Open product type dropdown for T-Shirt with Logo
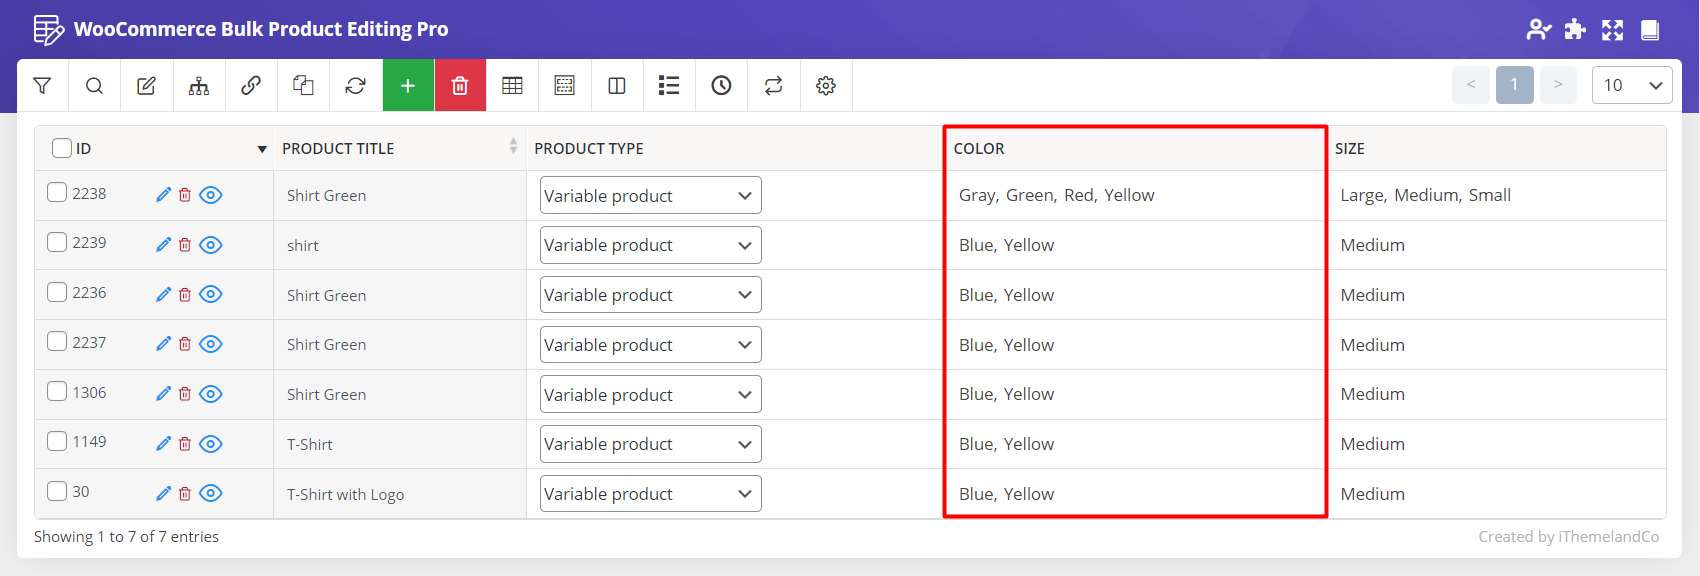 coord(650,494)
